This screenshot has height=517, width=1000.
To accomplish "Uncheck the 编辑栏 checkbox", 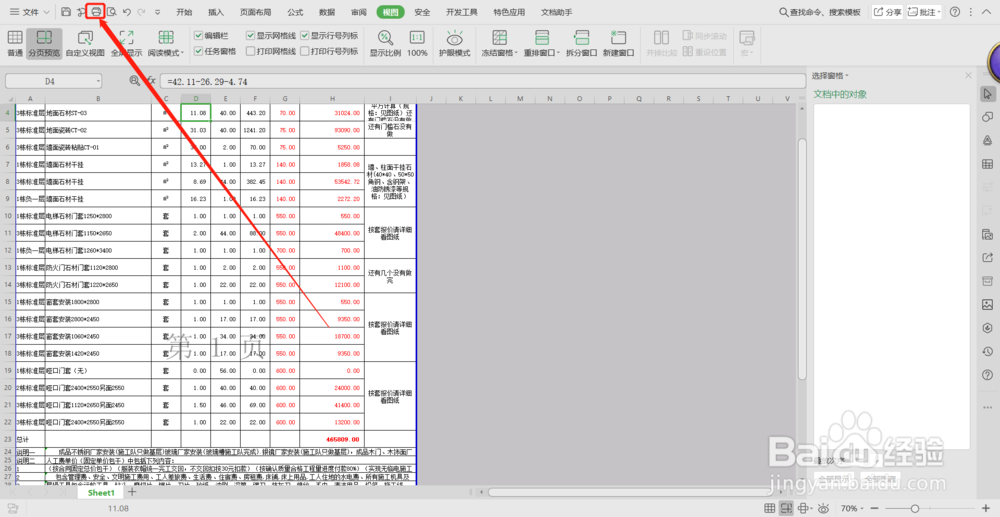I will [198, 36].
